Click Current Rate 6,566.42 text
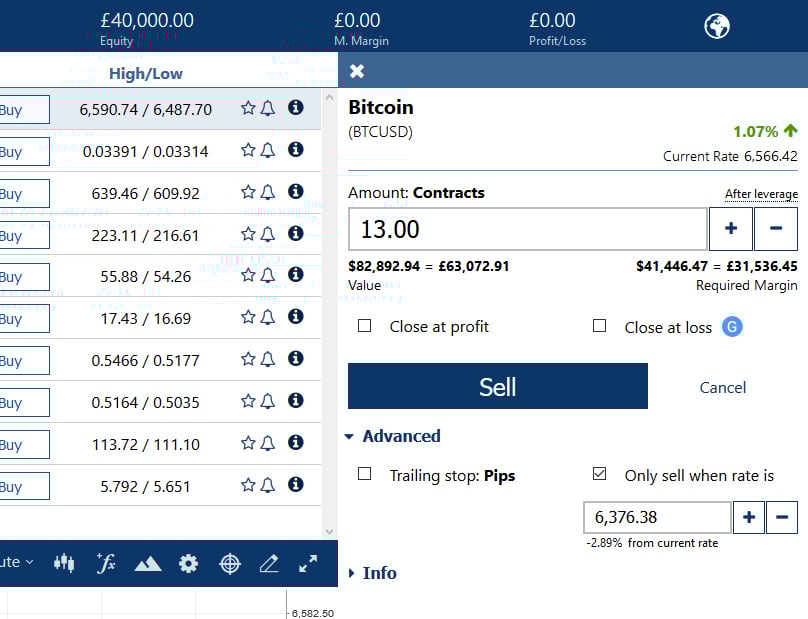Viewport: 808px width, 619px height. [730, 156]
